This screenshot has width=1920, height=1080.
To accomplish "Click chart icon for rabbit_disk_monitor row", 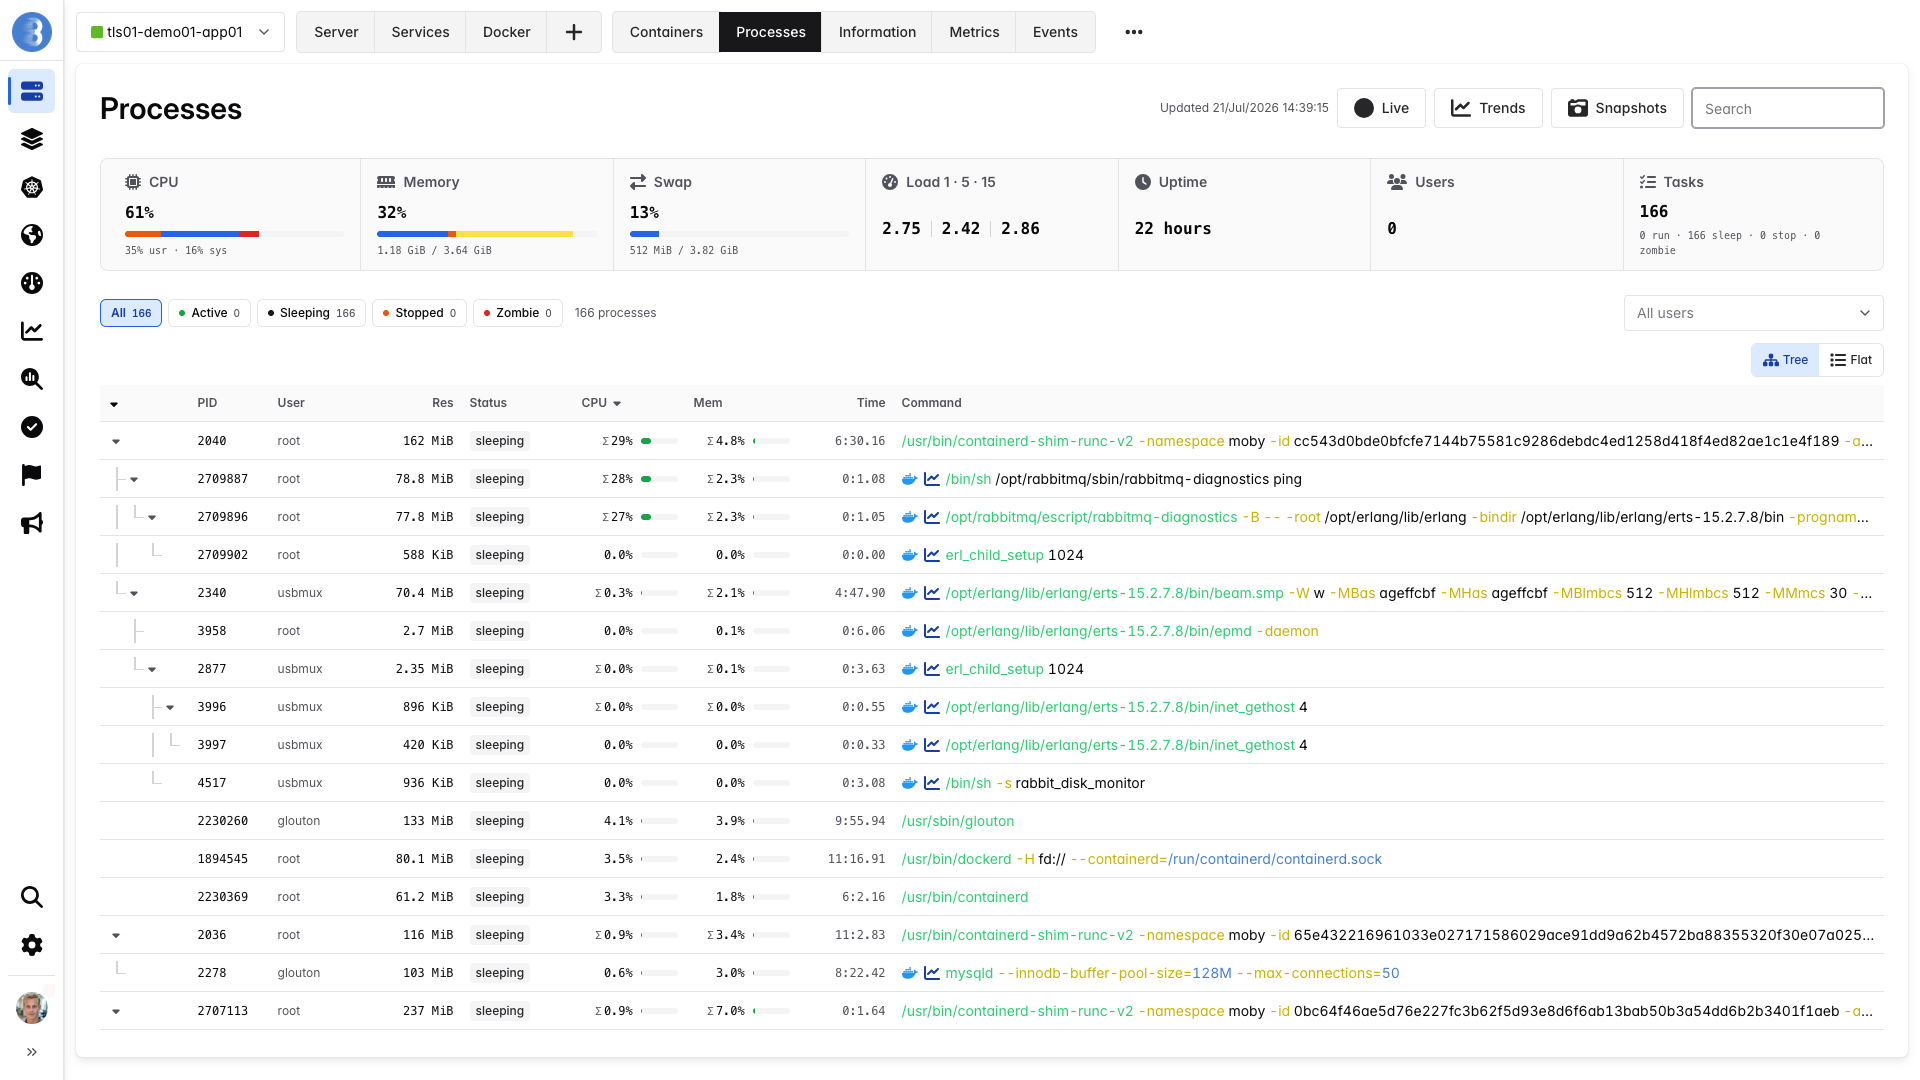I will click(x=932, y=783).
